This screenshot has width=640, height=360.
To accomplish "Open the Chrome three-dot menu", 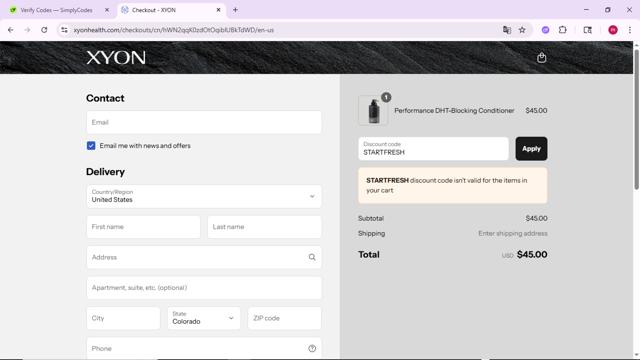I will pos(630,30).
